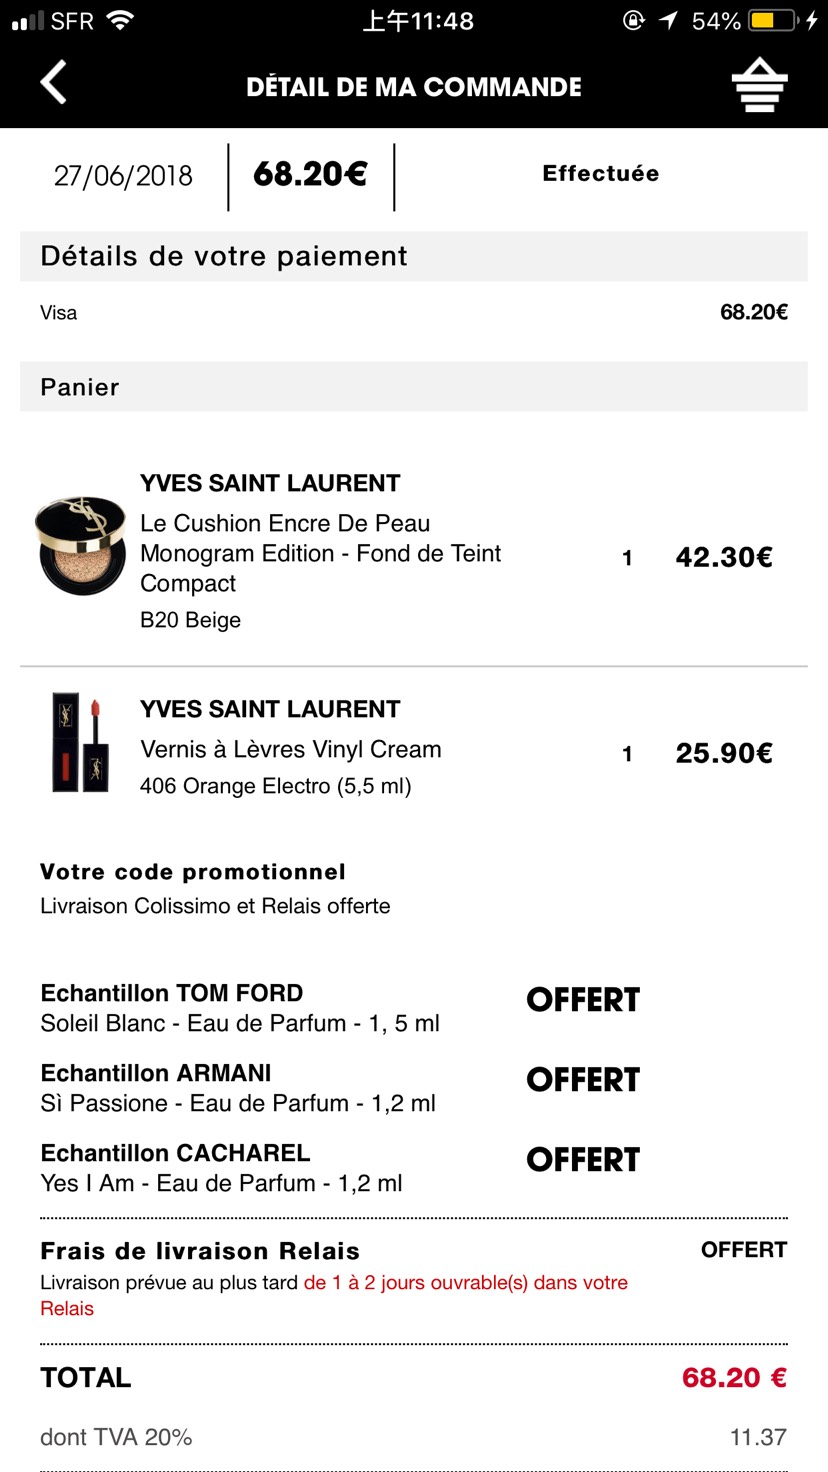Tap the 11:48 clock in status bar

418,21
